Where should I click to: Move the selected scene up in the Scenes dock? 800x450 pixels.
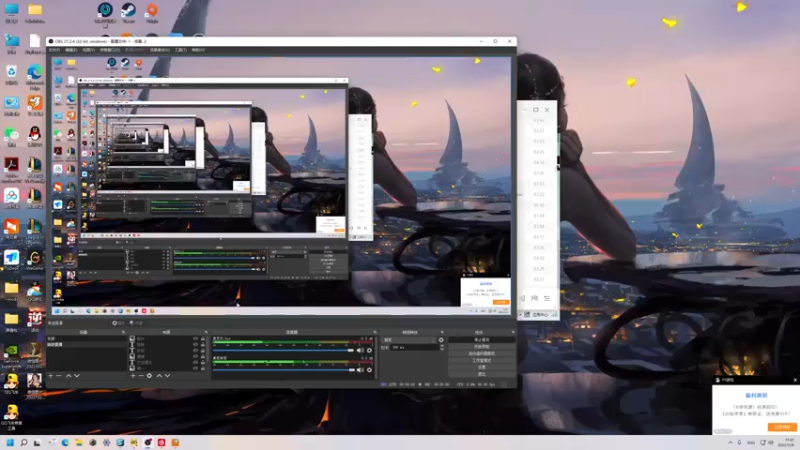coord(69,376)
